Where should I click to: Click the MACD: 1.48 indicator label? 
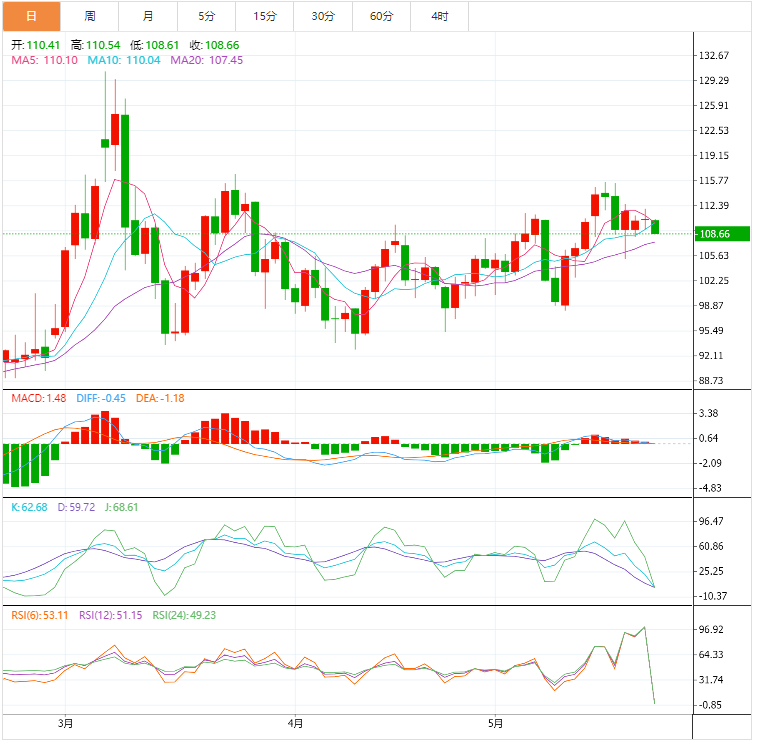pos(38,398)
